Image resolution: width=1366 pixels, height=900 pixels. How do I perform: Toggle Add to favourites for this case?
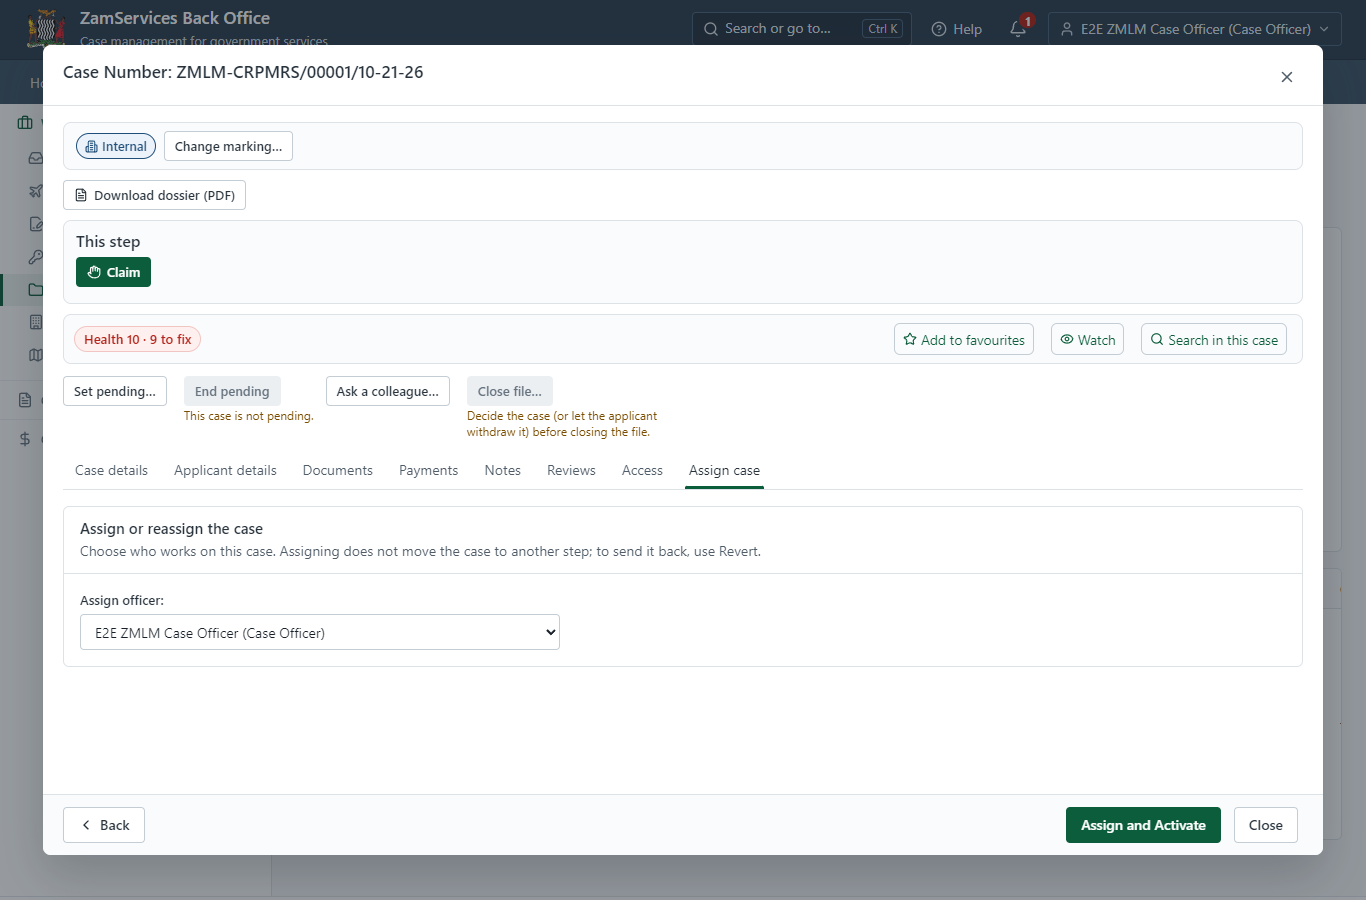[964, 339]
